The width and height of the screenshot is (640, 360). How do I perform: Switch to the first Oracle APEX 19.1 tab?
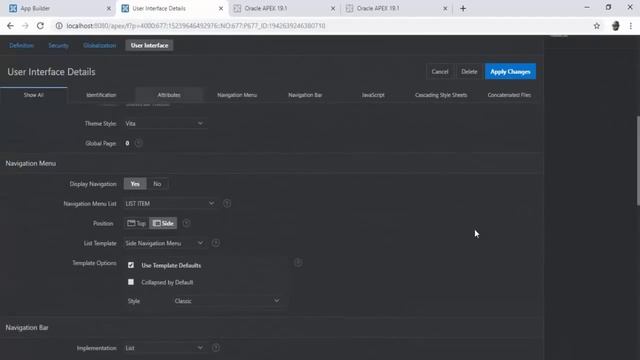(x=284, y=8)
